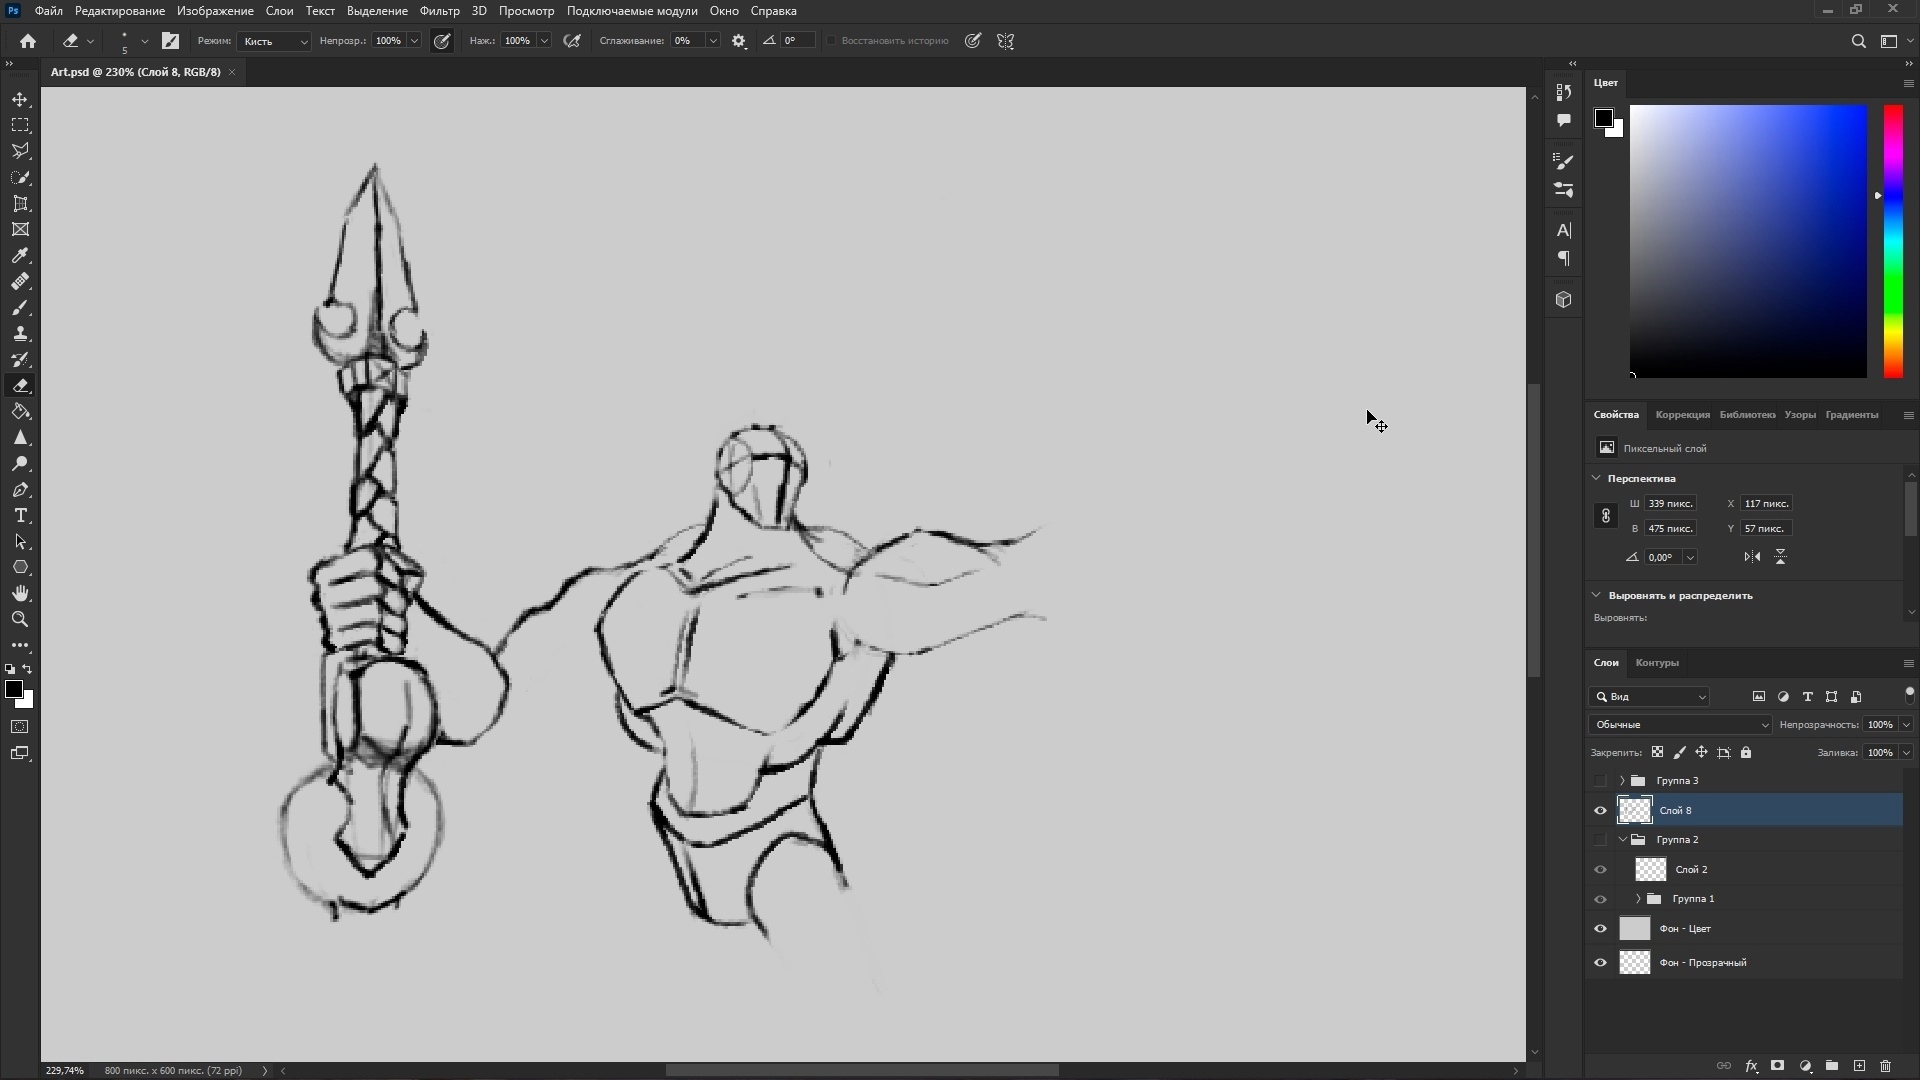The image size is (1920, 1080).
Task: Hide the Слой 8 layer
Action: pos(1600,811)
